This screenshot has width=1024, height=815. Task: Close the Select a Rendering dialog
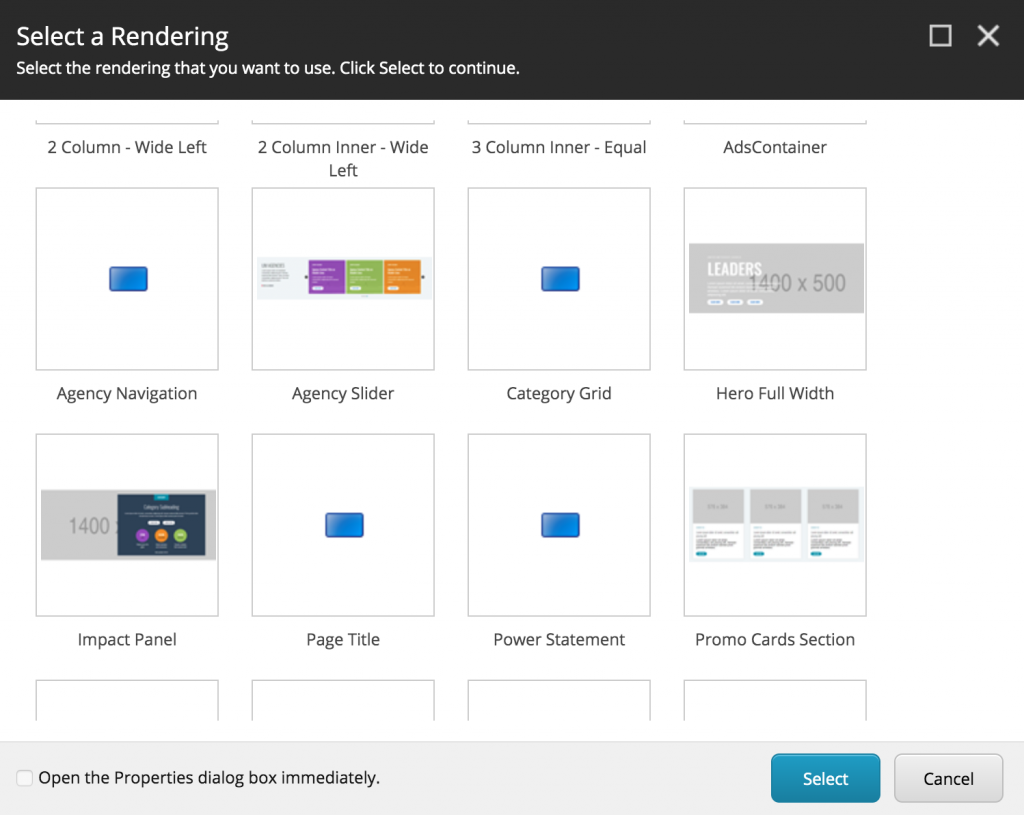988,35
